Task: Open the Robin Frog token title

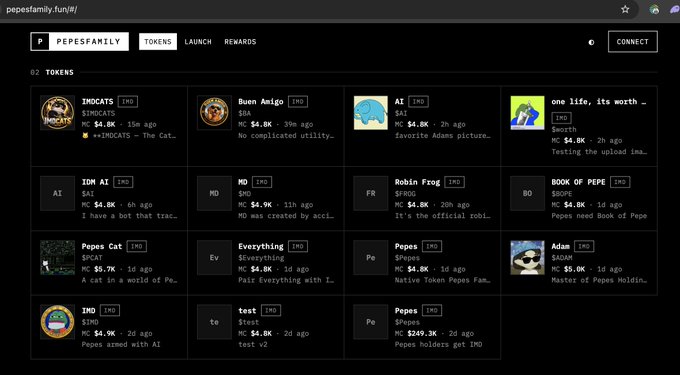Action: 417,182
